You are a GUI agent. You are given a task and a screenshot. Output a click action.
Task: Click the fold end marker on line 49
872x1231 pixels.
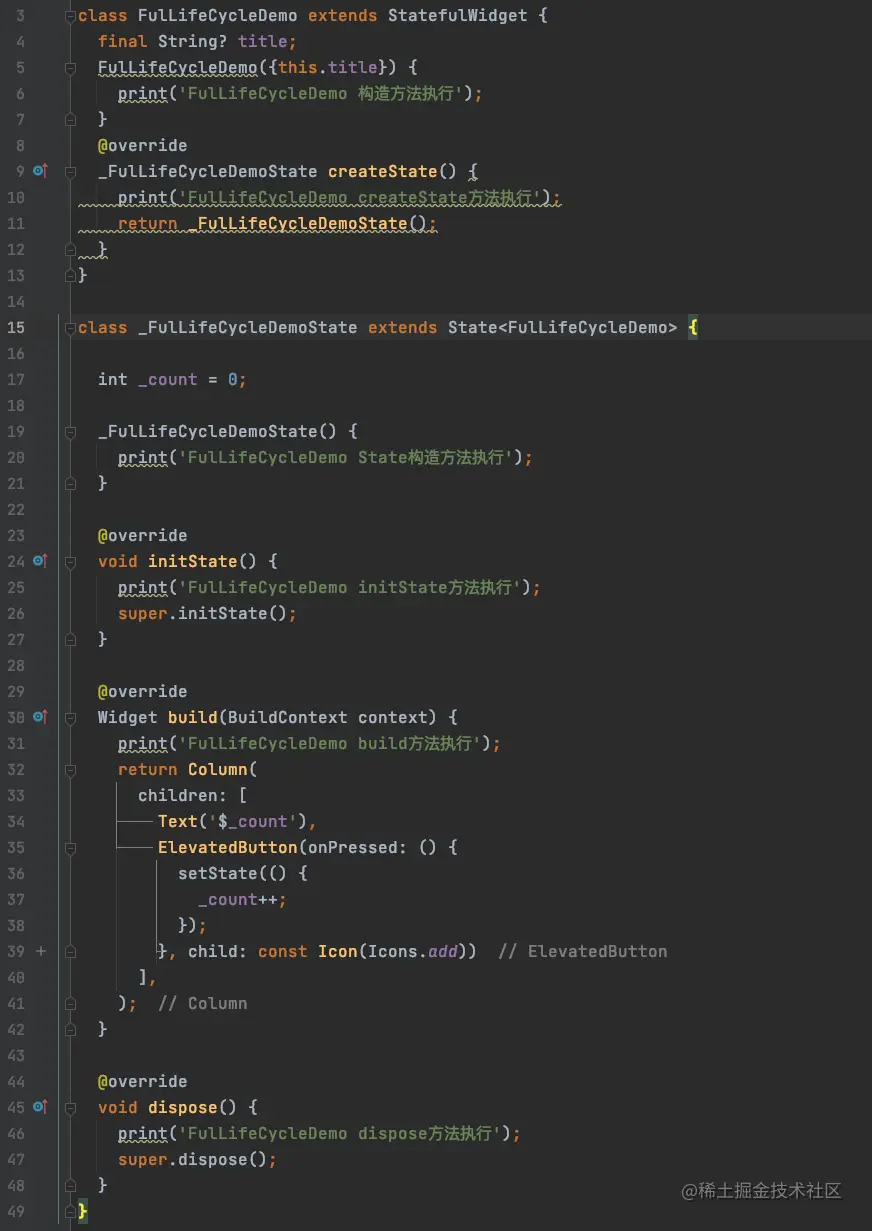tap(70, 1211)
